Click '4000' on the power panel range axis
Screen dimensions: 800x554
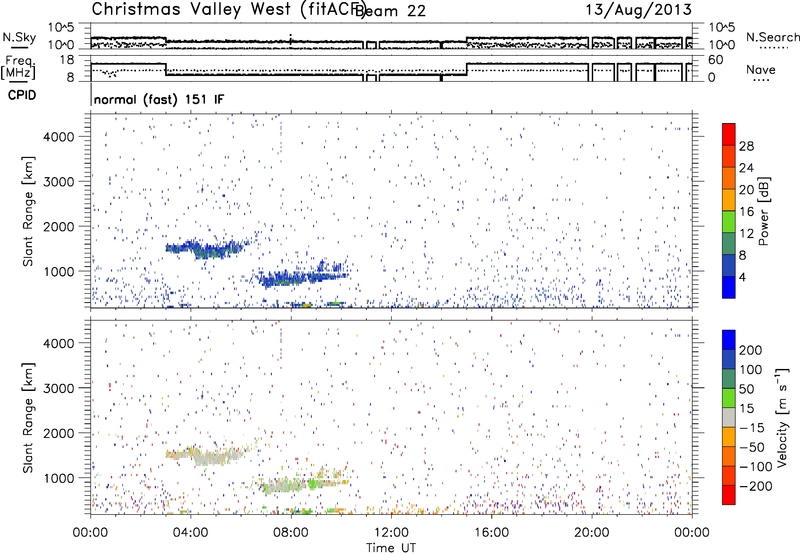[x=59, y=137]
